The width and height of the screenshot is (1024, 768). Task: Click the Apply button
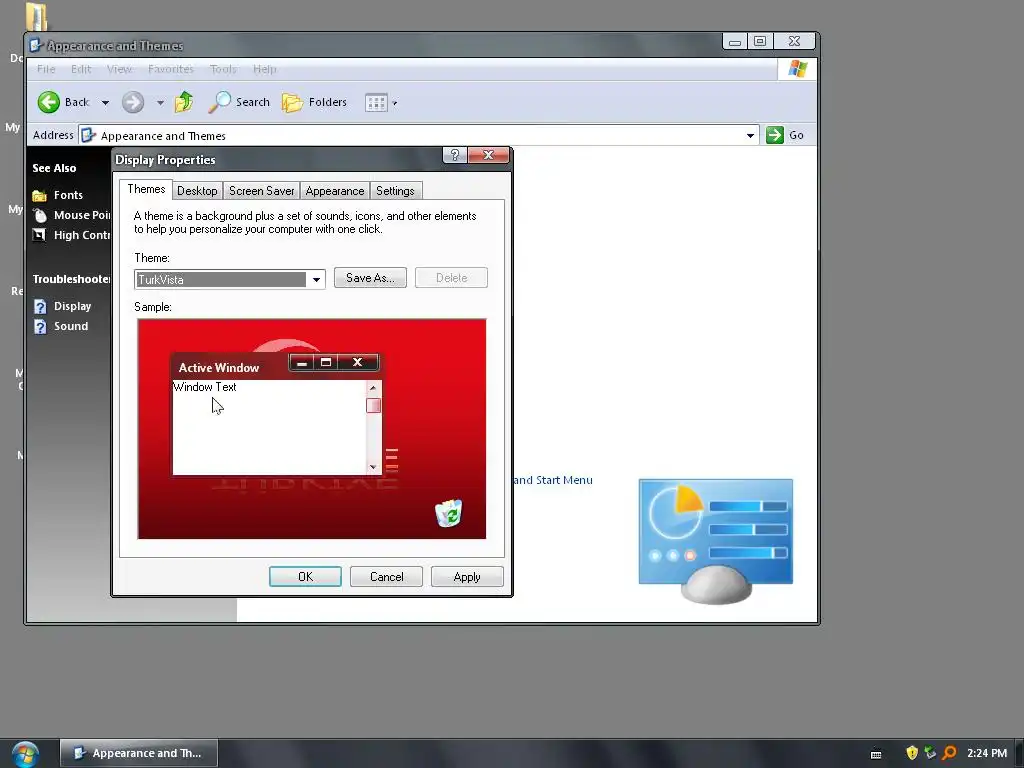tap(467, 577)
